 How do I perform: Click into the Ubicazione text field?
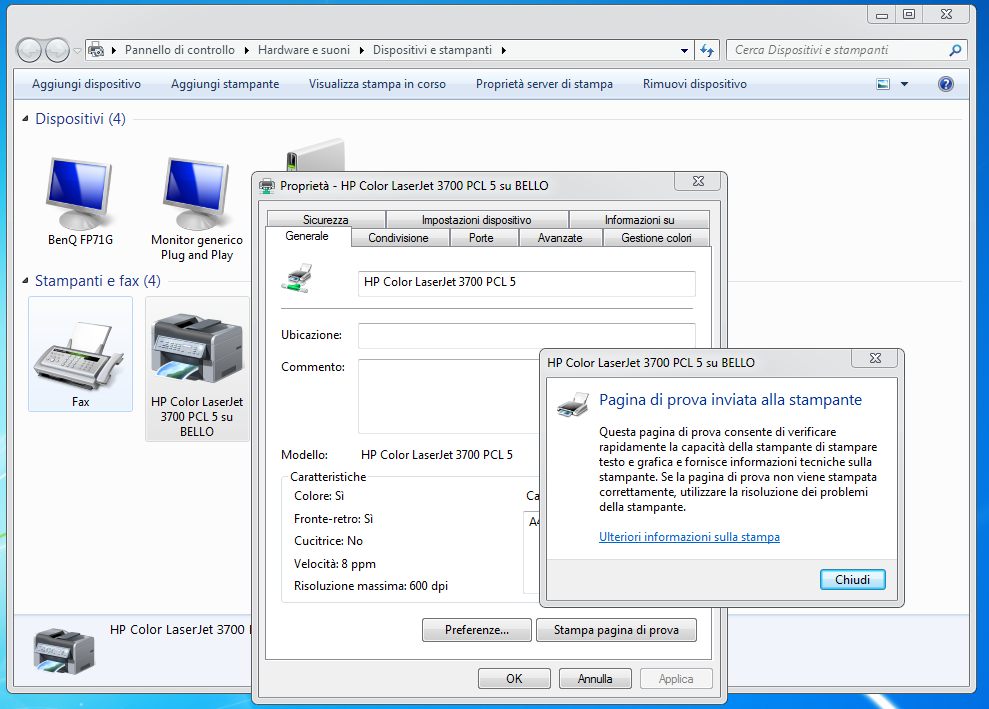(526, 335)
